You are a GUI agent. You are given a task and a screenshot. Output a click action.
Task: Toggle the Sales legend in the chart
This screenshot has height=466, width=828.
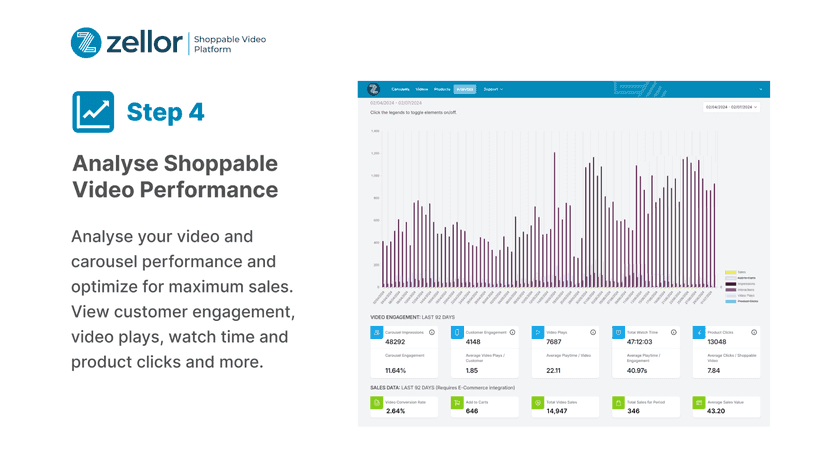tap(736, 272)
